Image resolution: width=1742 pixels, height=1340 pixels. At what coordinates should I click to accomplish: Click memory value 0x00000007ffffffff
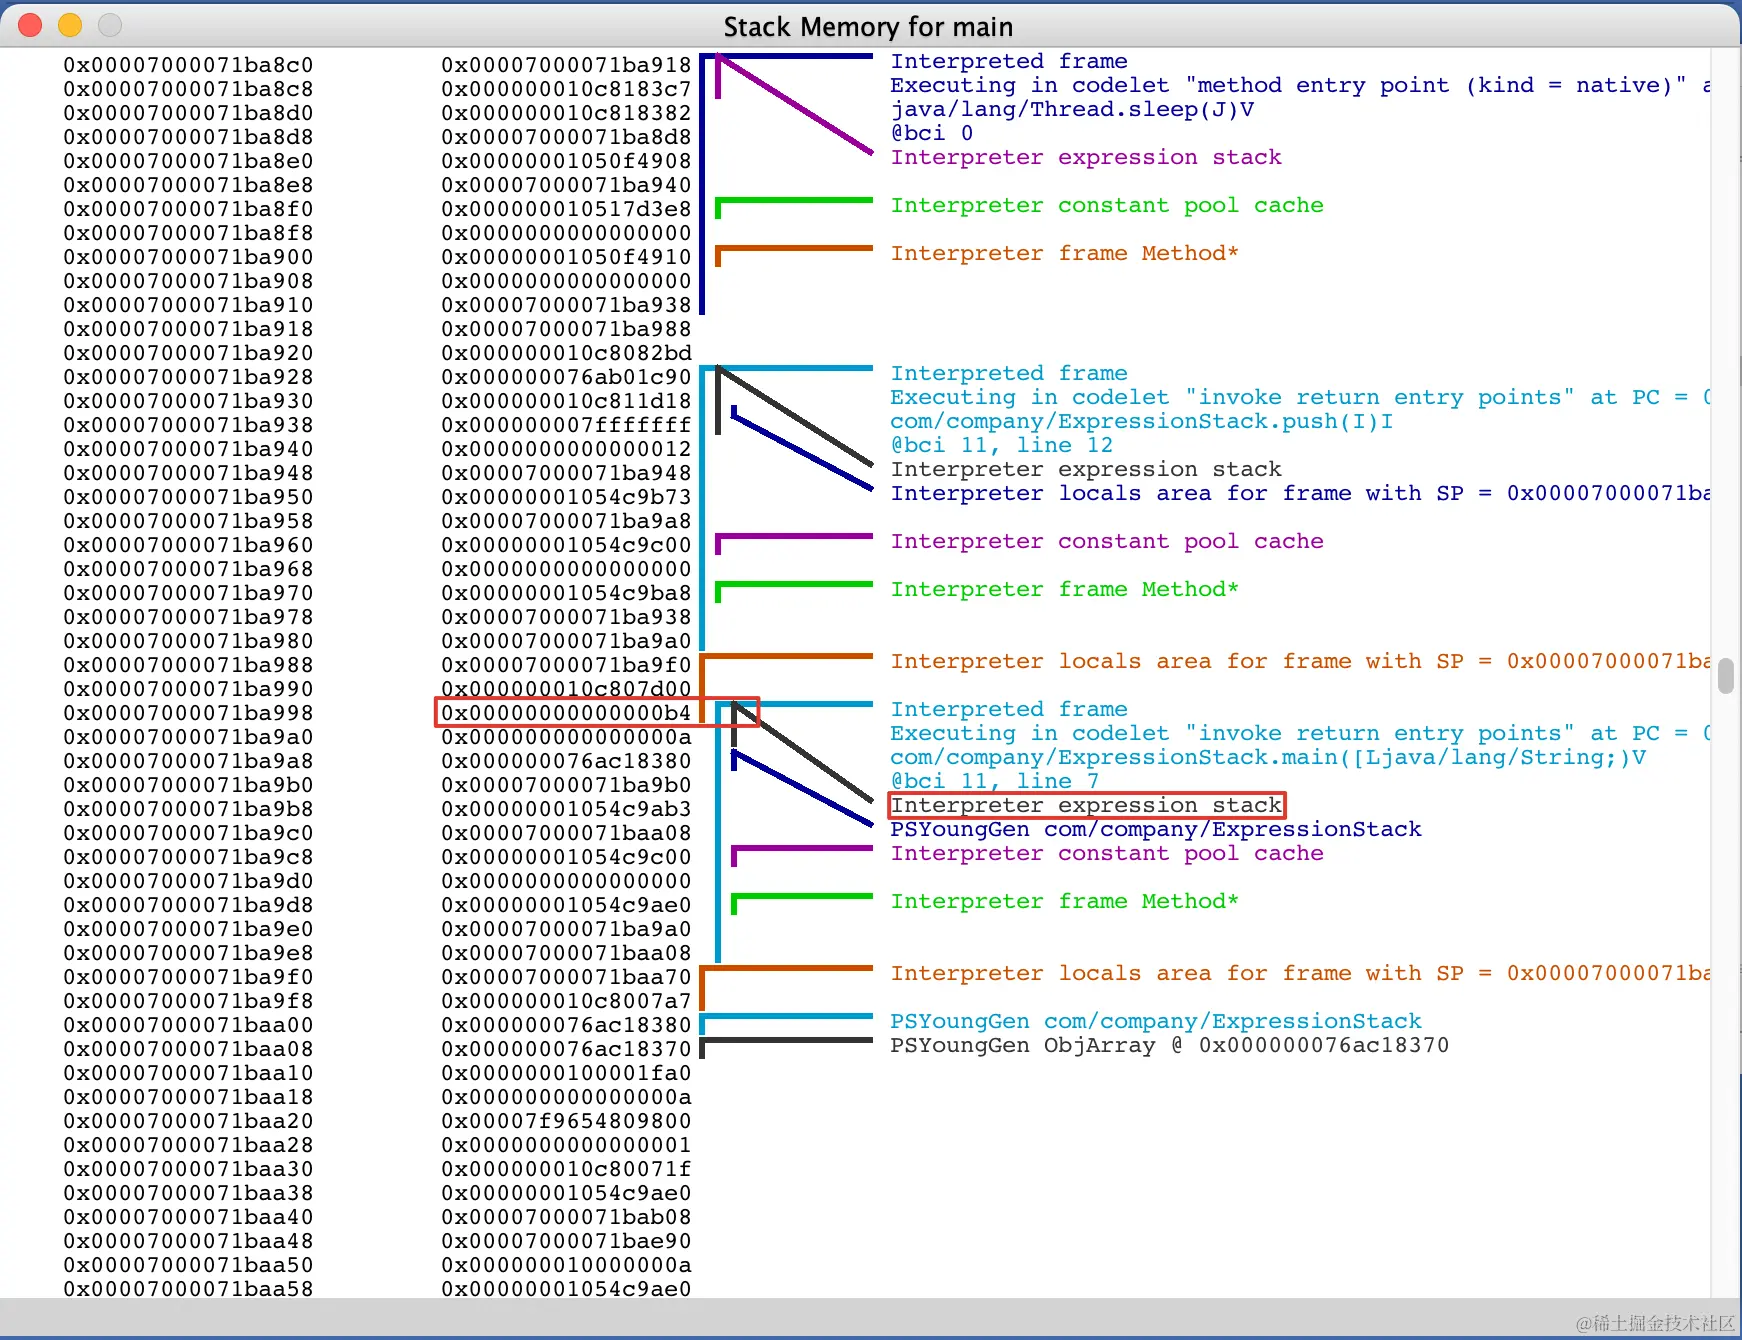[x=566, y=425]
